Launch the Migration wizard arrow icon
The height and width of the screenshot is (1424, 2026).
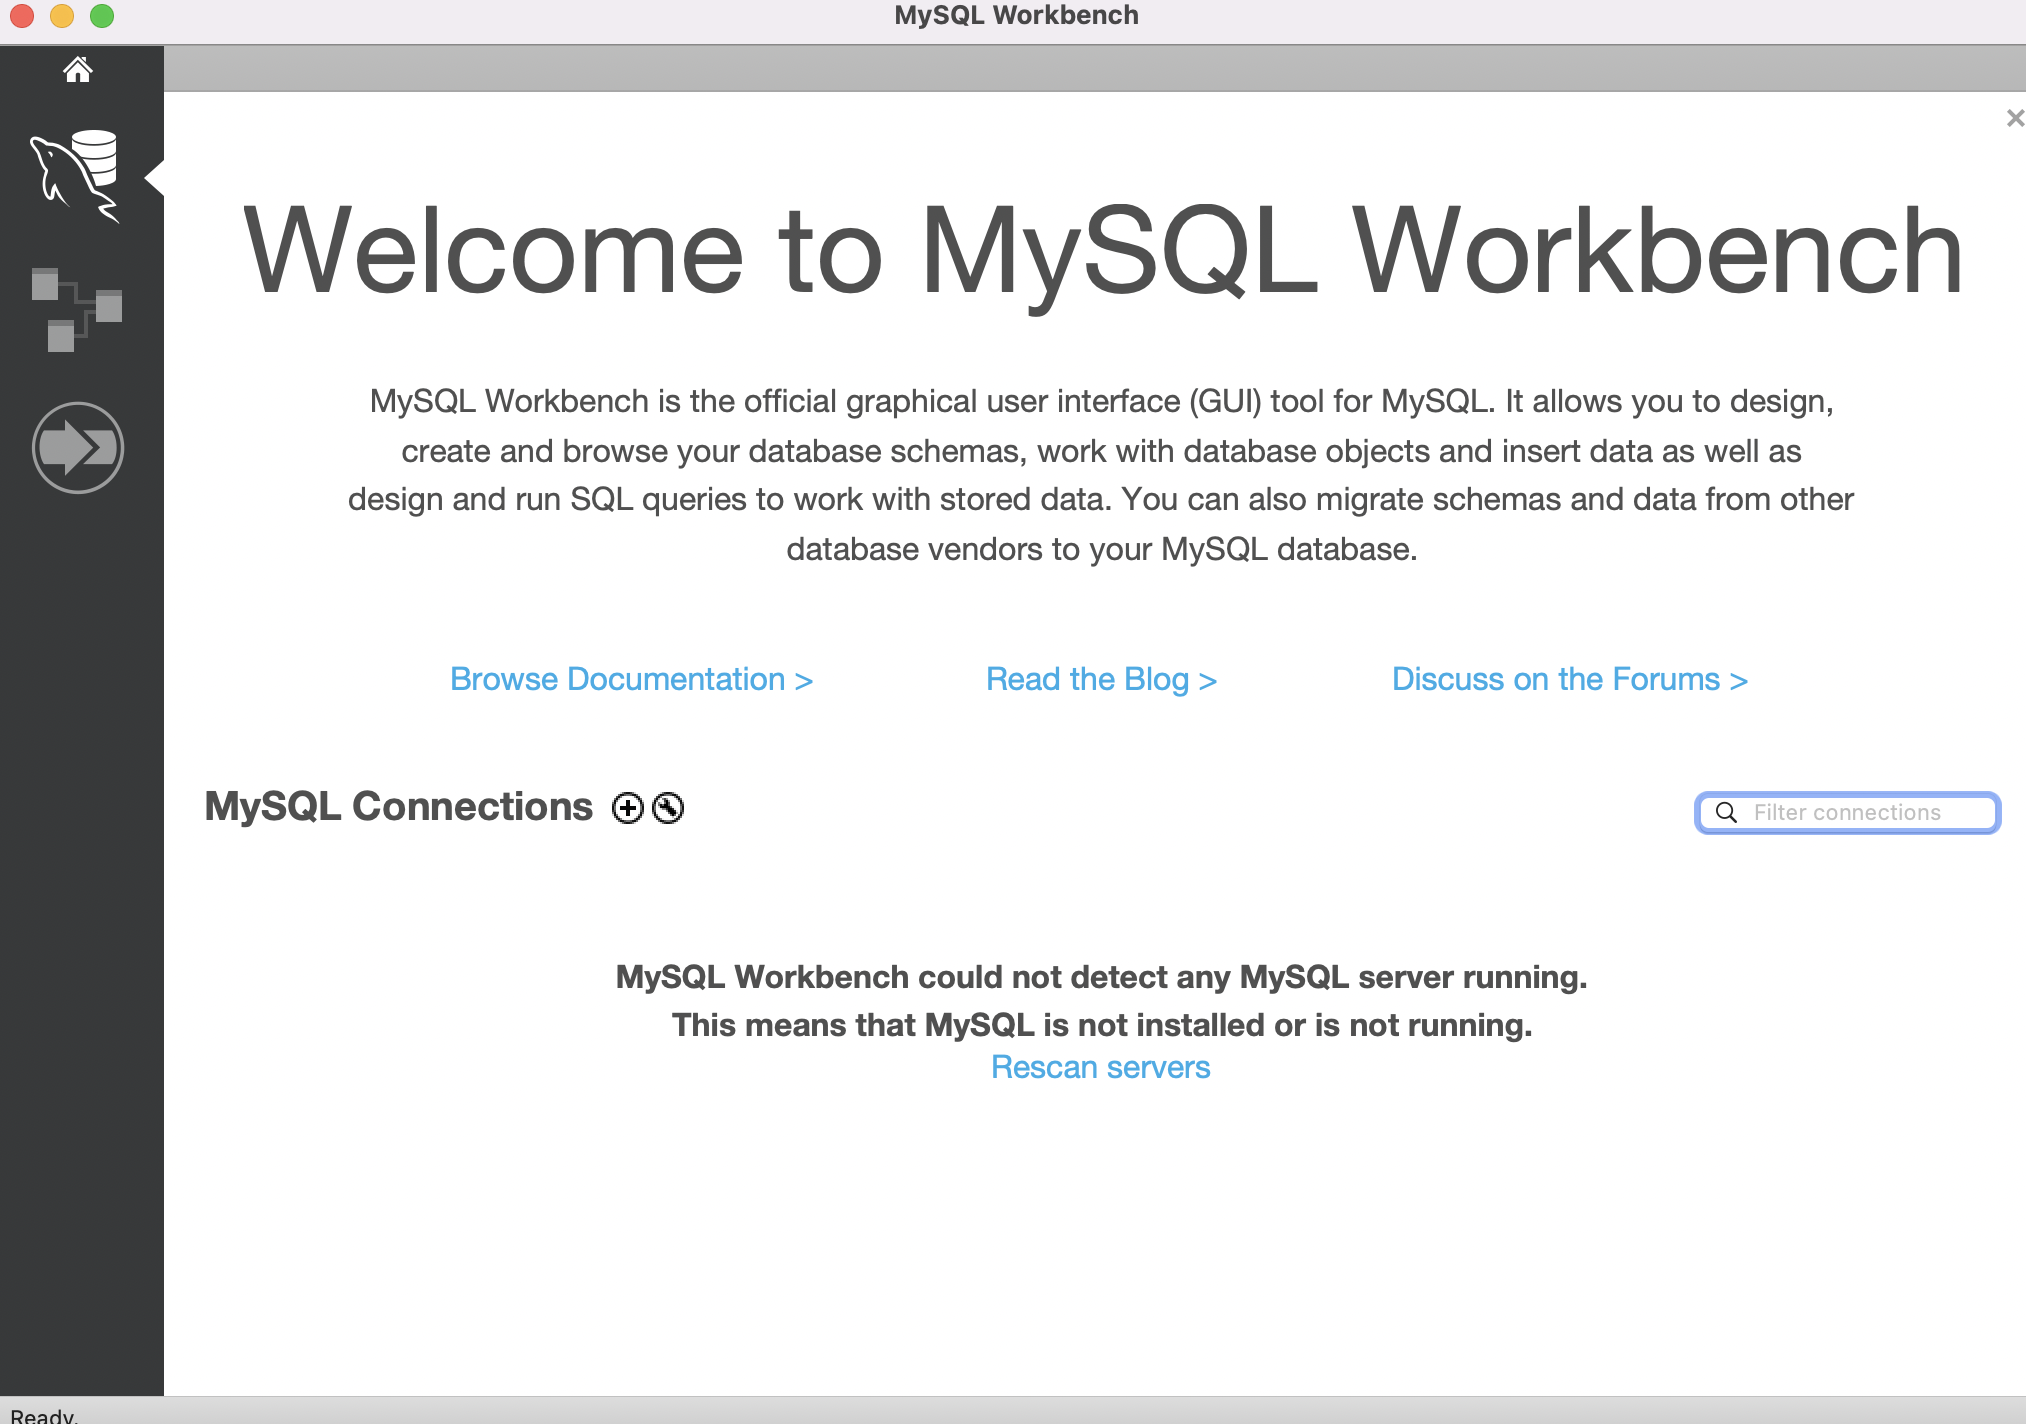tap(77, 448)
